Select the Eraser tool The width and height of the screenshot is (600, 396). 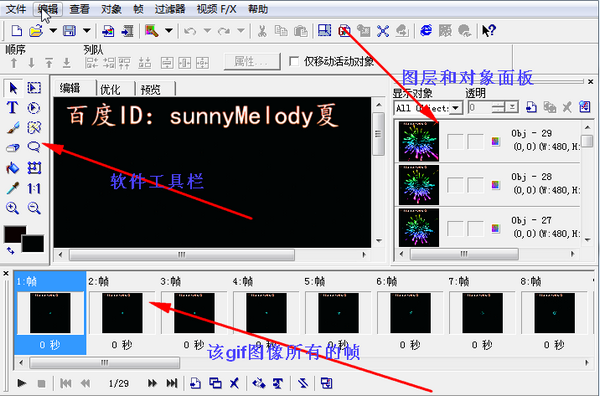[13, 148]
